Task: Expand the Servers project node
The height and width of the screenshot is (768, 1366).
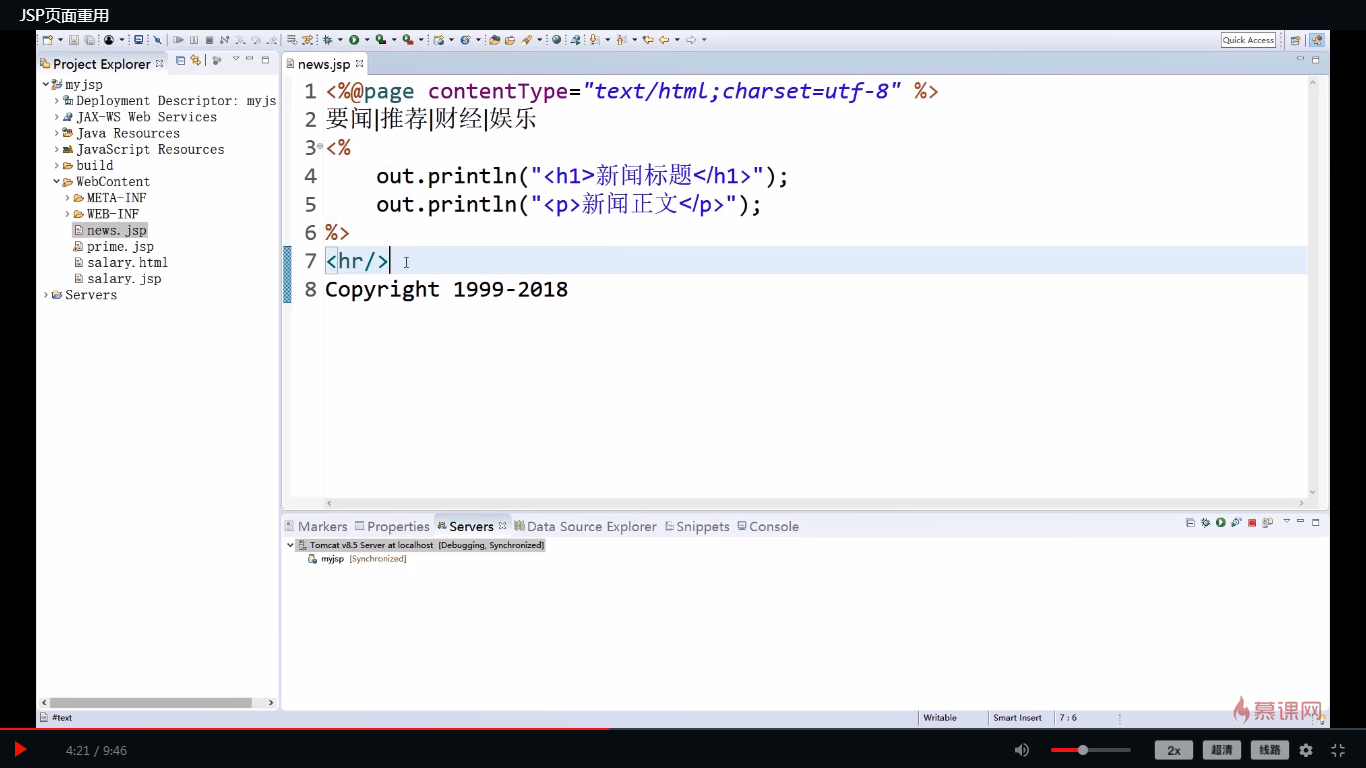Action: [46, 295]
